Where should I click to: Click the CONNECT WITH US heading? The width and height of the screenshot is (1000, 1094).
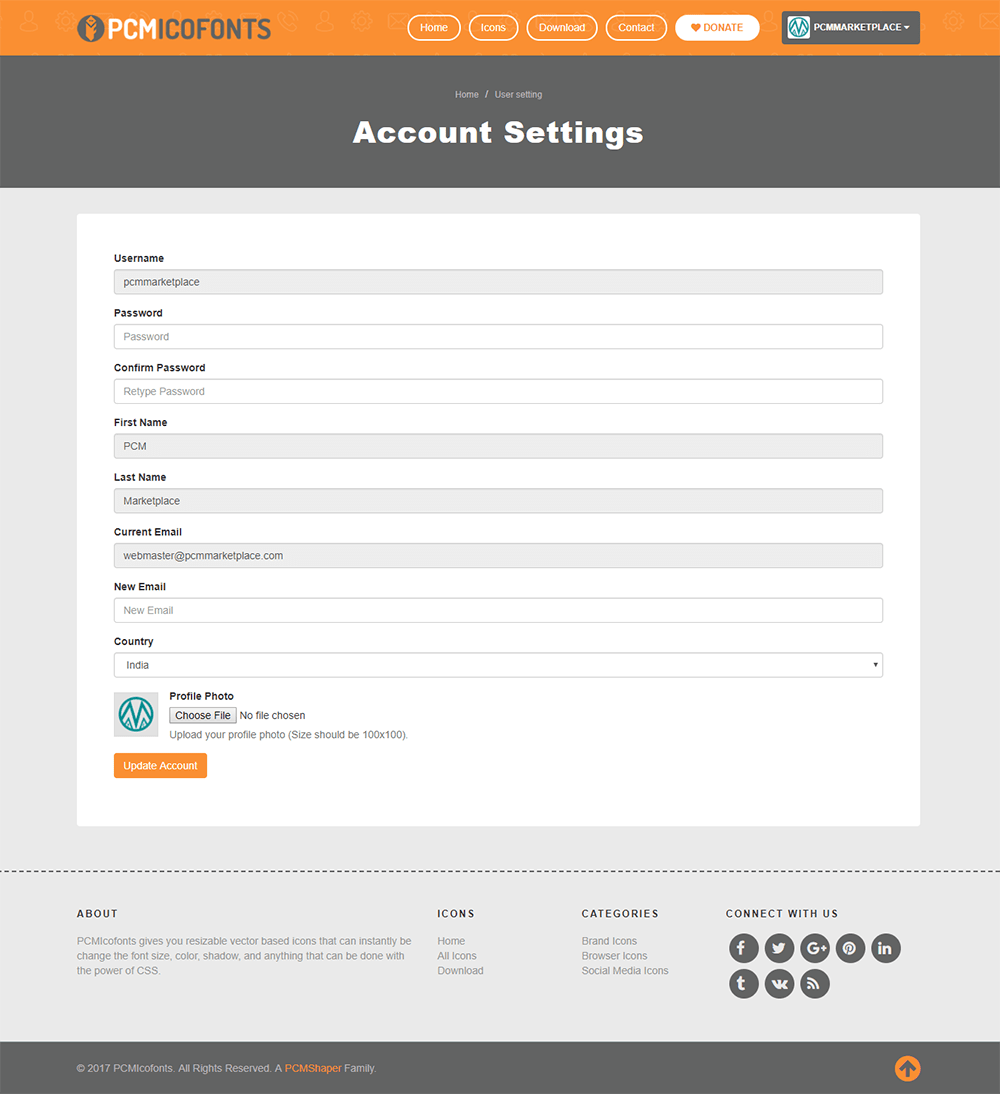point(782,913)
